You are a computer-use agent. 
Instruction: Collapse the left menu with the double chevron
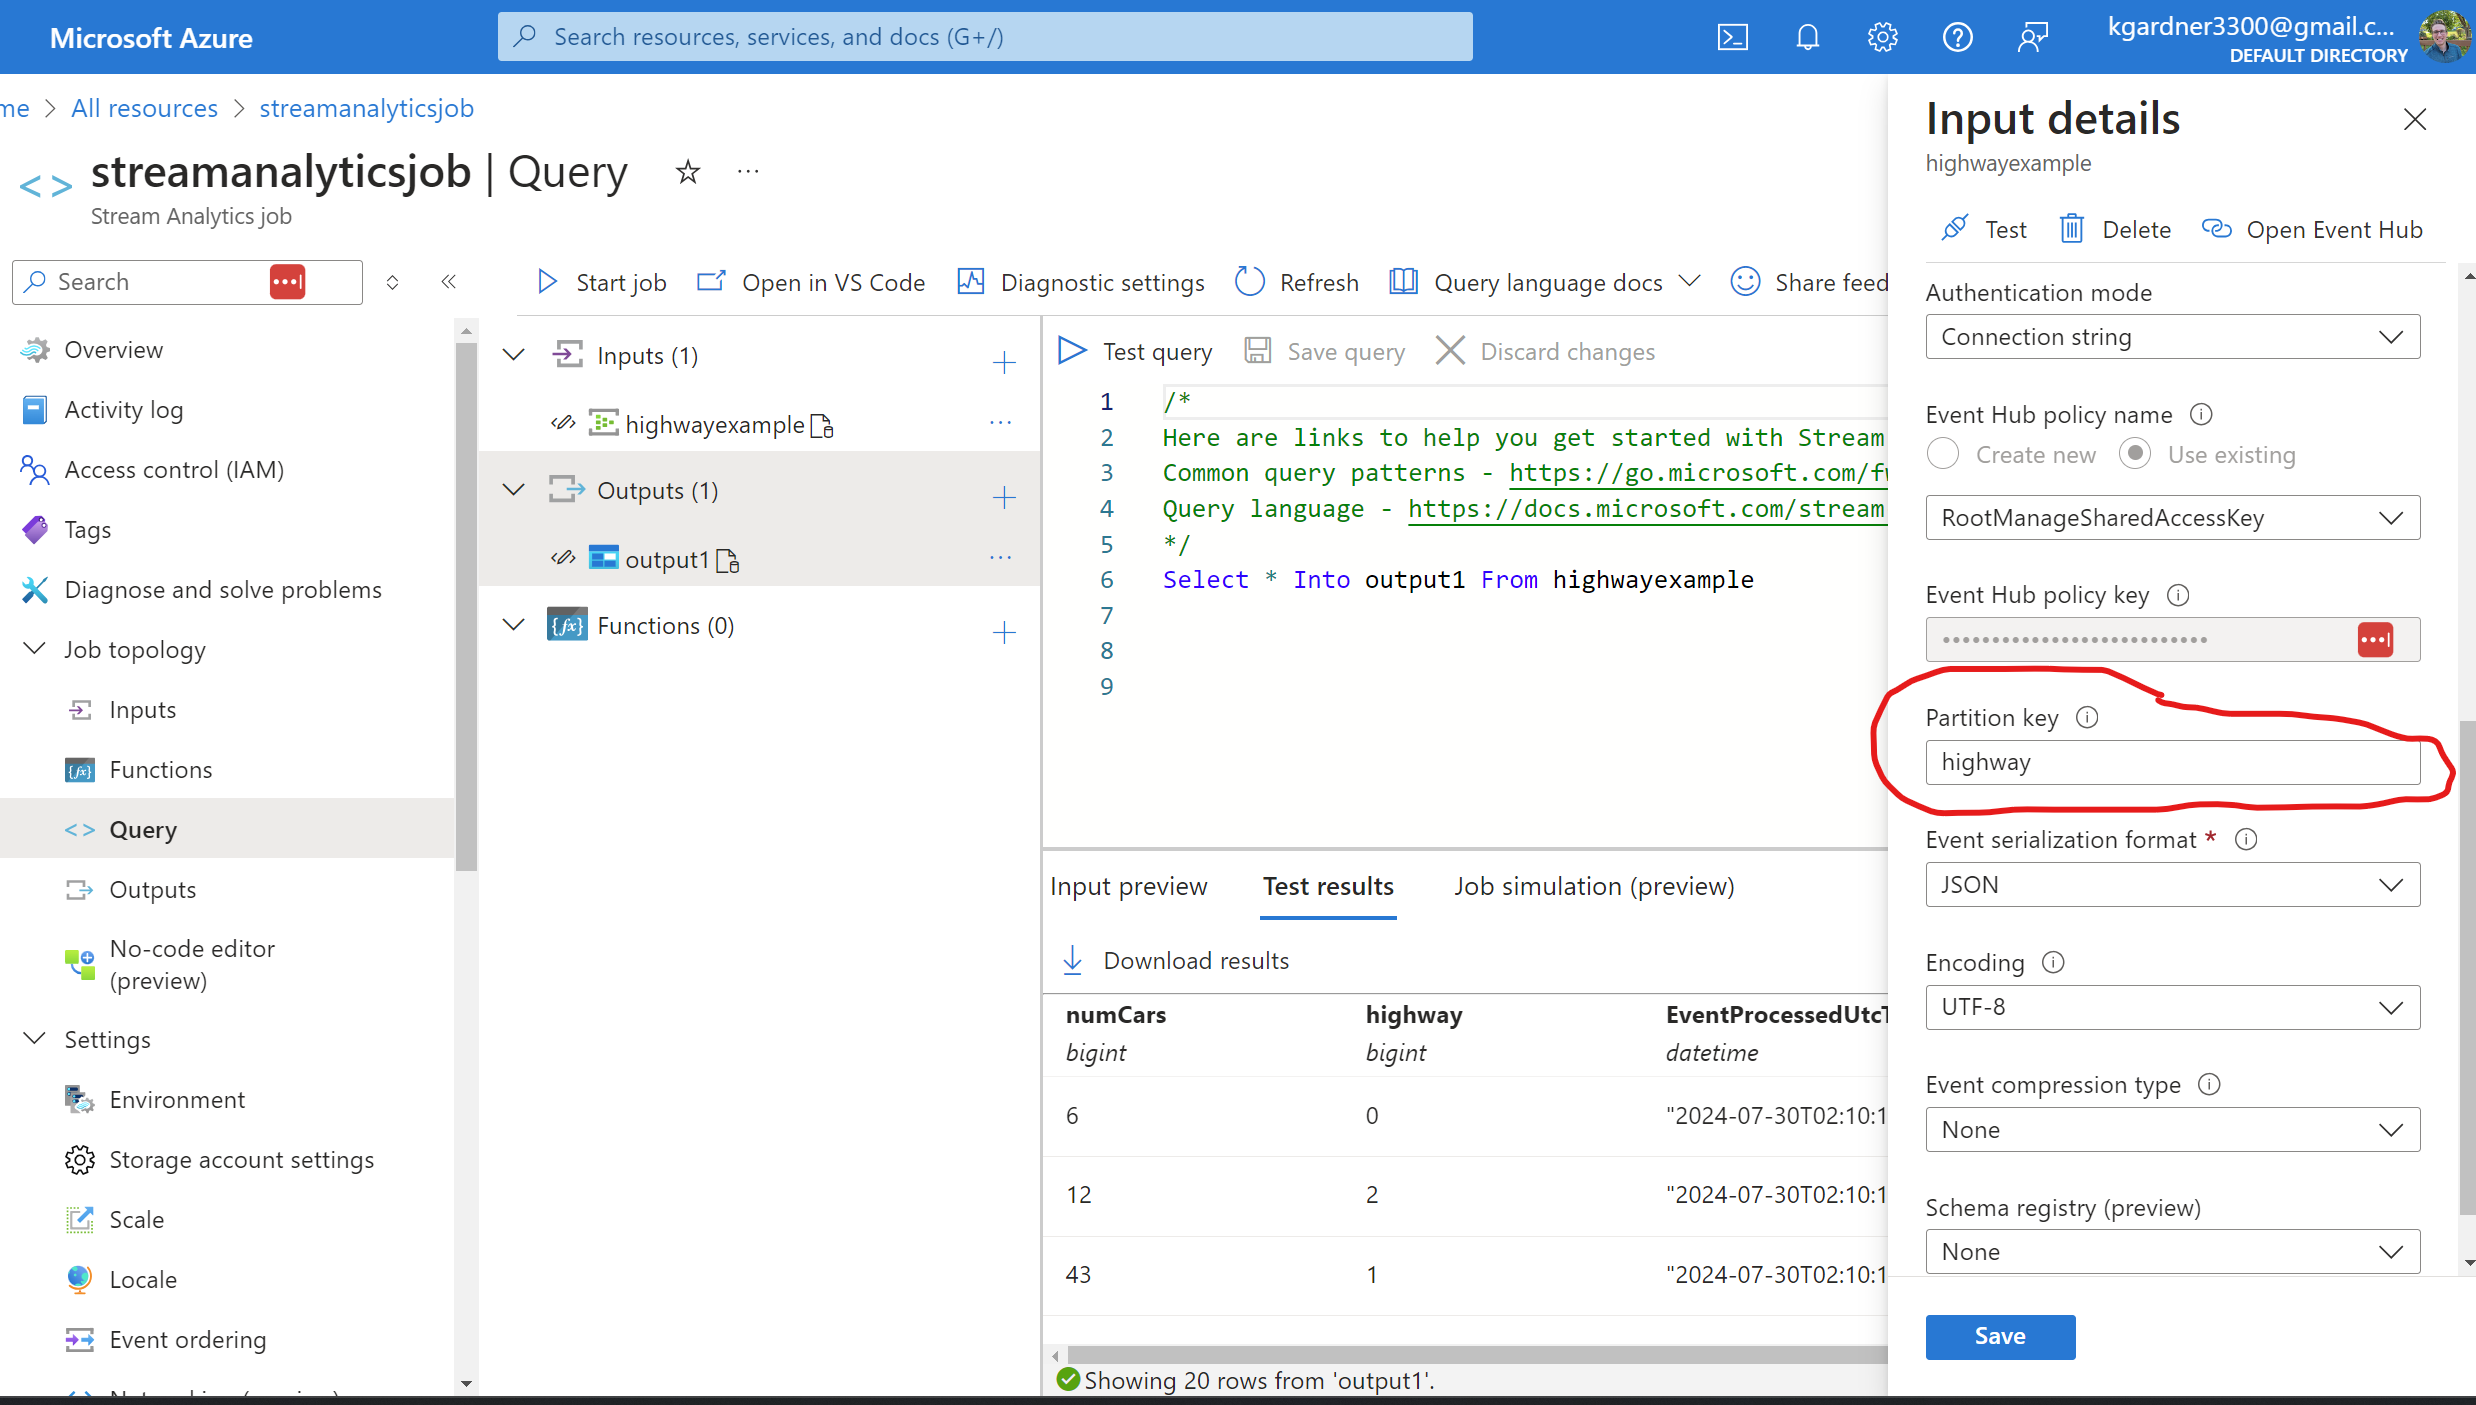(449, 282)
